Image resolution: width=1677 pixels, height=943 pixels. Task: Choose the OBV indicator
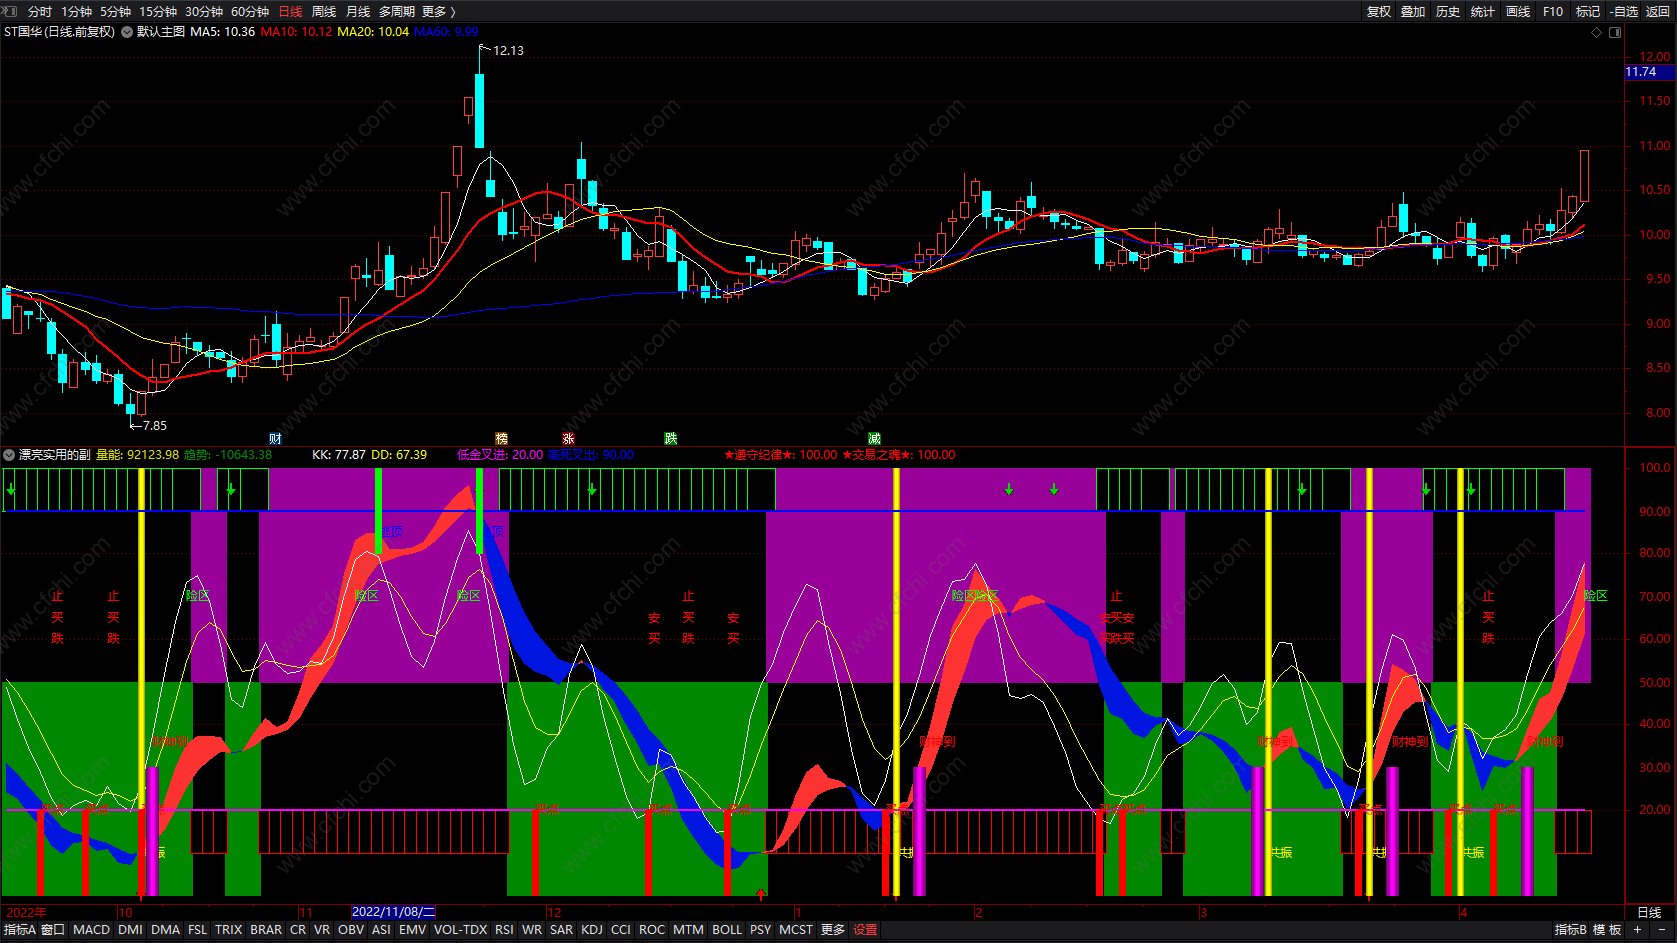click(351, 930)
